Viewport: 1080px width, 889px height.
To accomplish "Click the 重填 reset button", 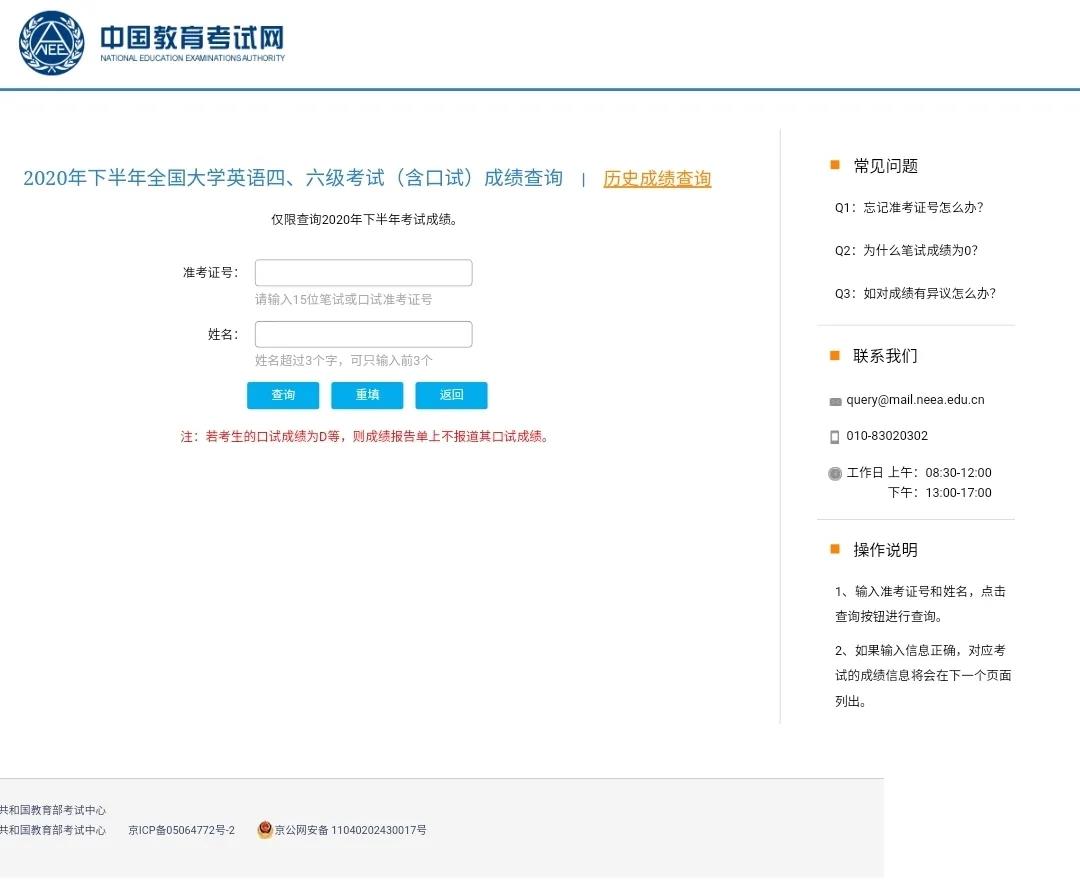I will tap(367, 395).
